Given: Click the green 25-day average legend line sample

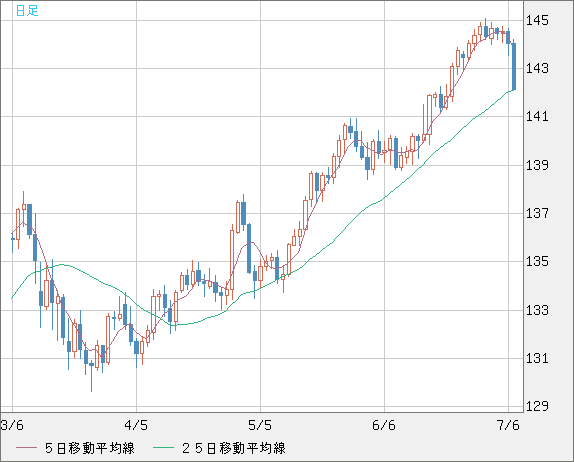Looking at the screenshot, I should (163, 448).
